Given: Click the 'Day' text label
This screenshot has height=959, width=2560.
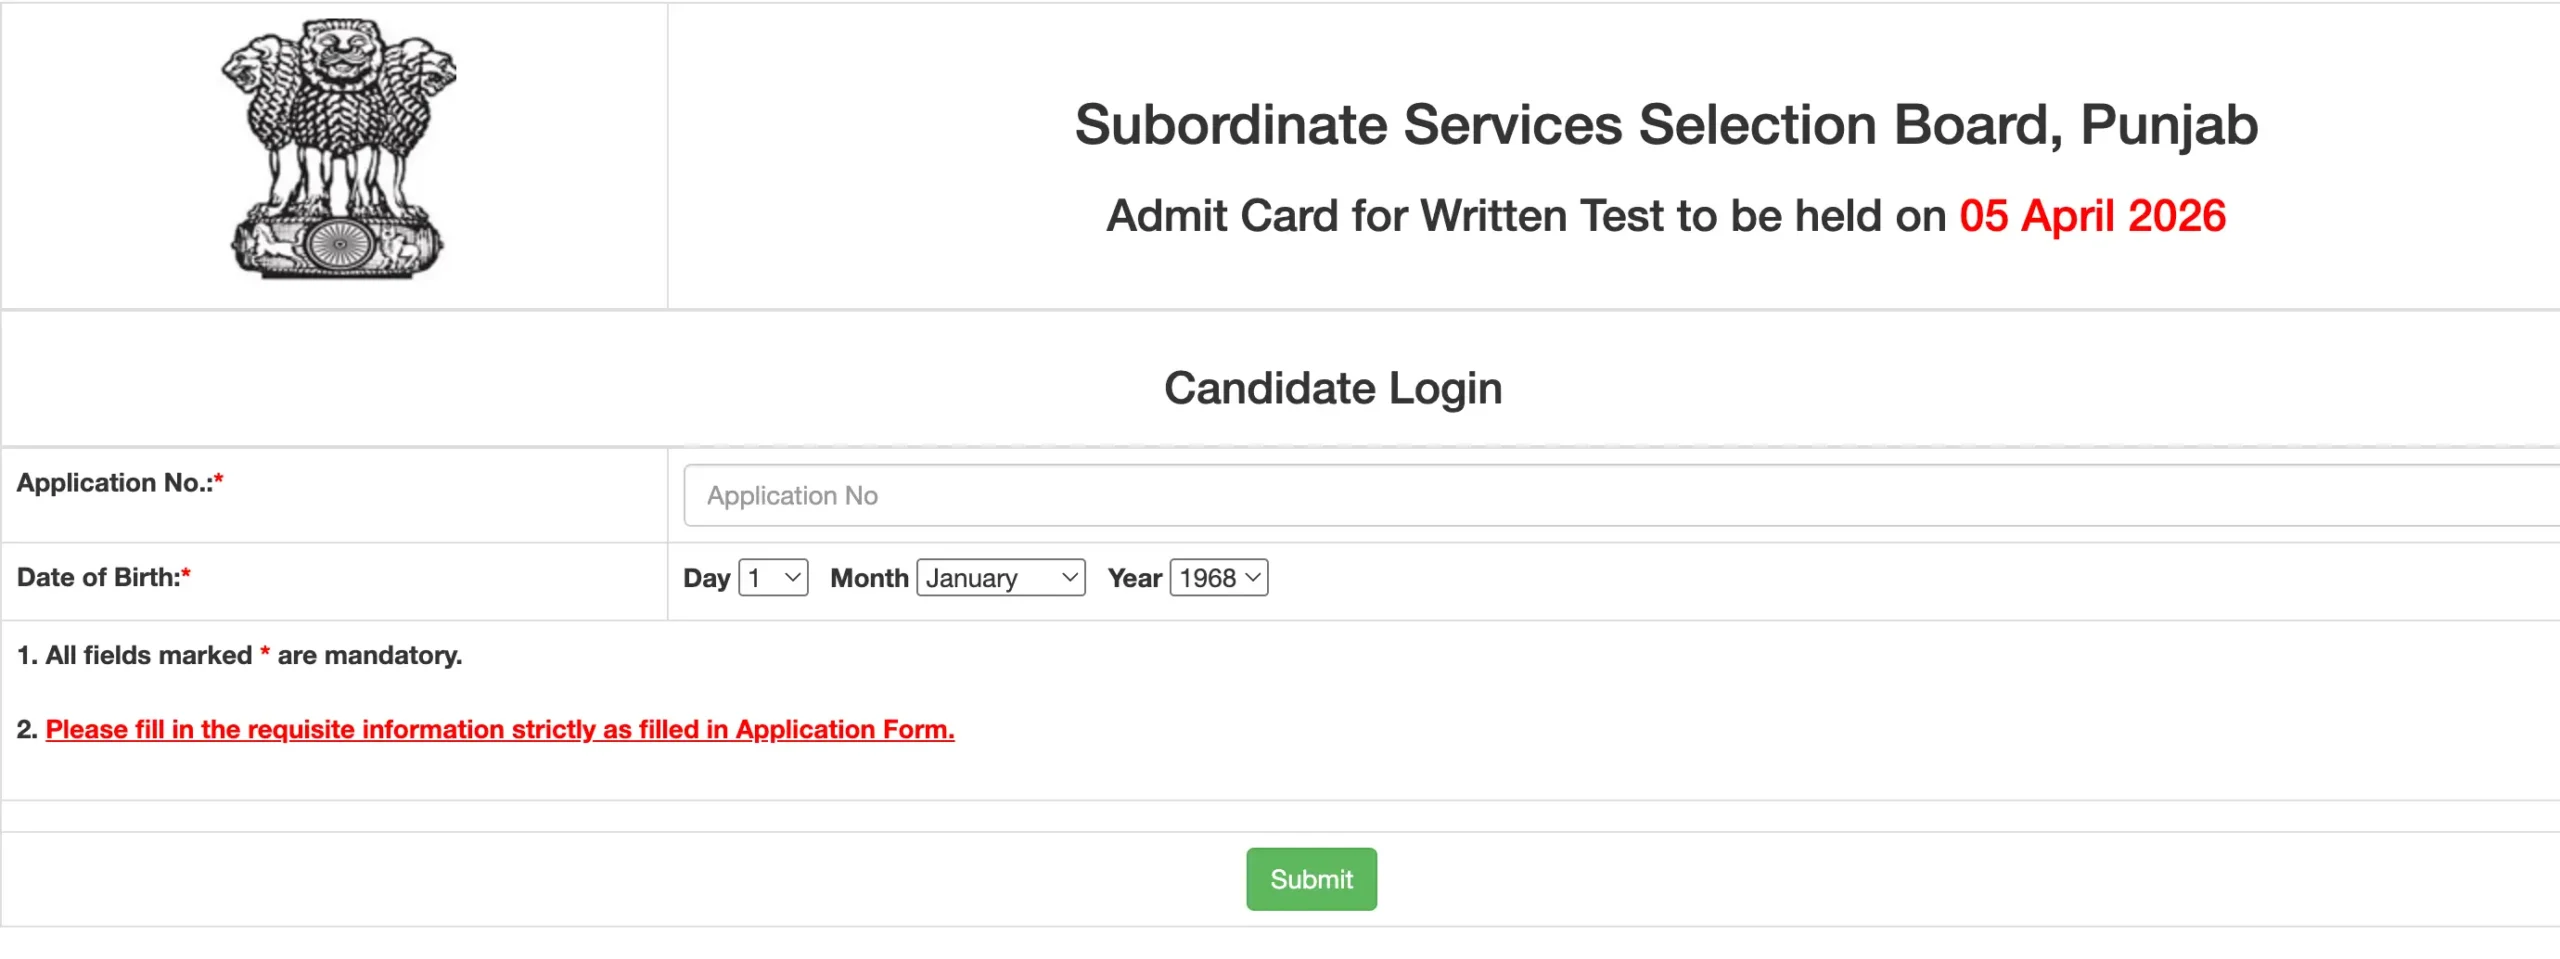Looking at the screenshot, I should coord(705,577).
